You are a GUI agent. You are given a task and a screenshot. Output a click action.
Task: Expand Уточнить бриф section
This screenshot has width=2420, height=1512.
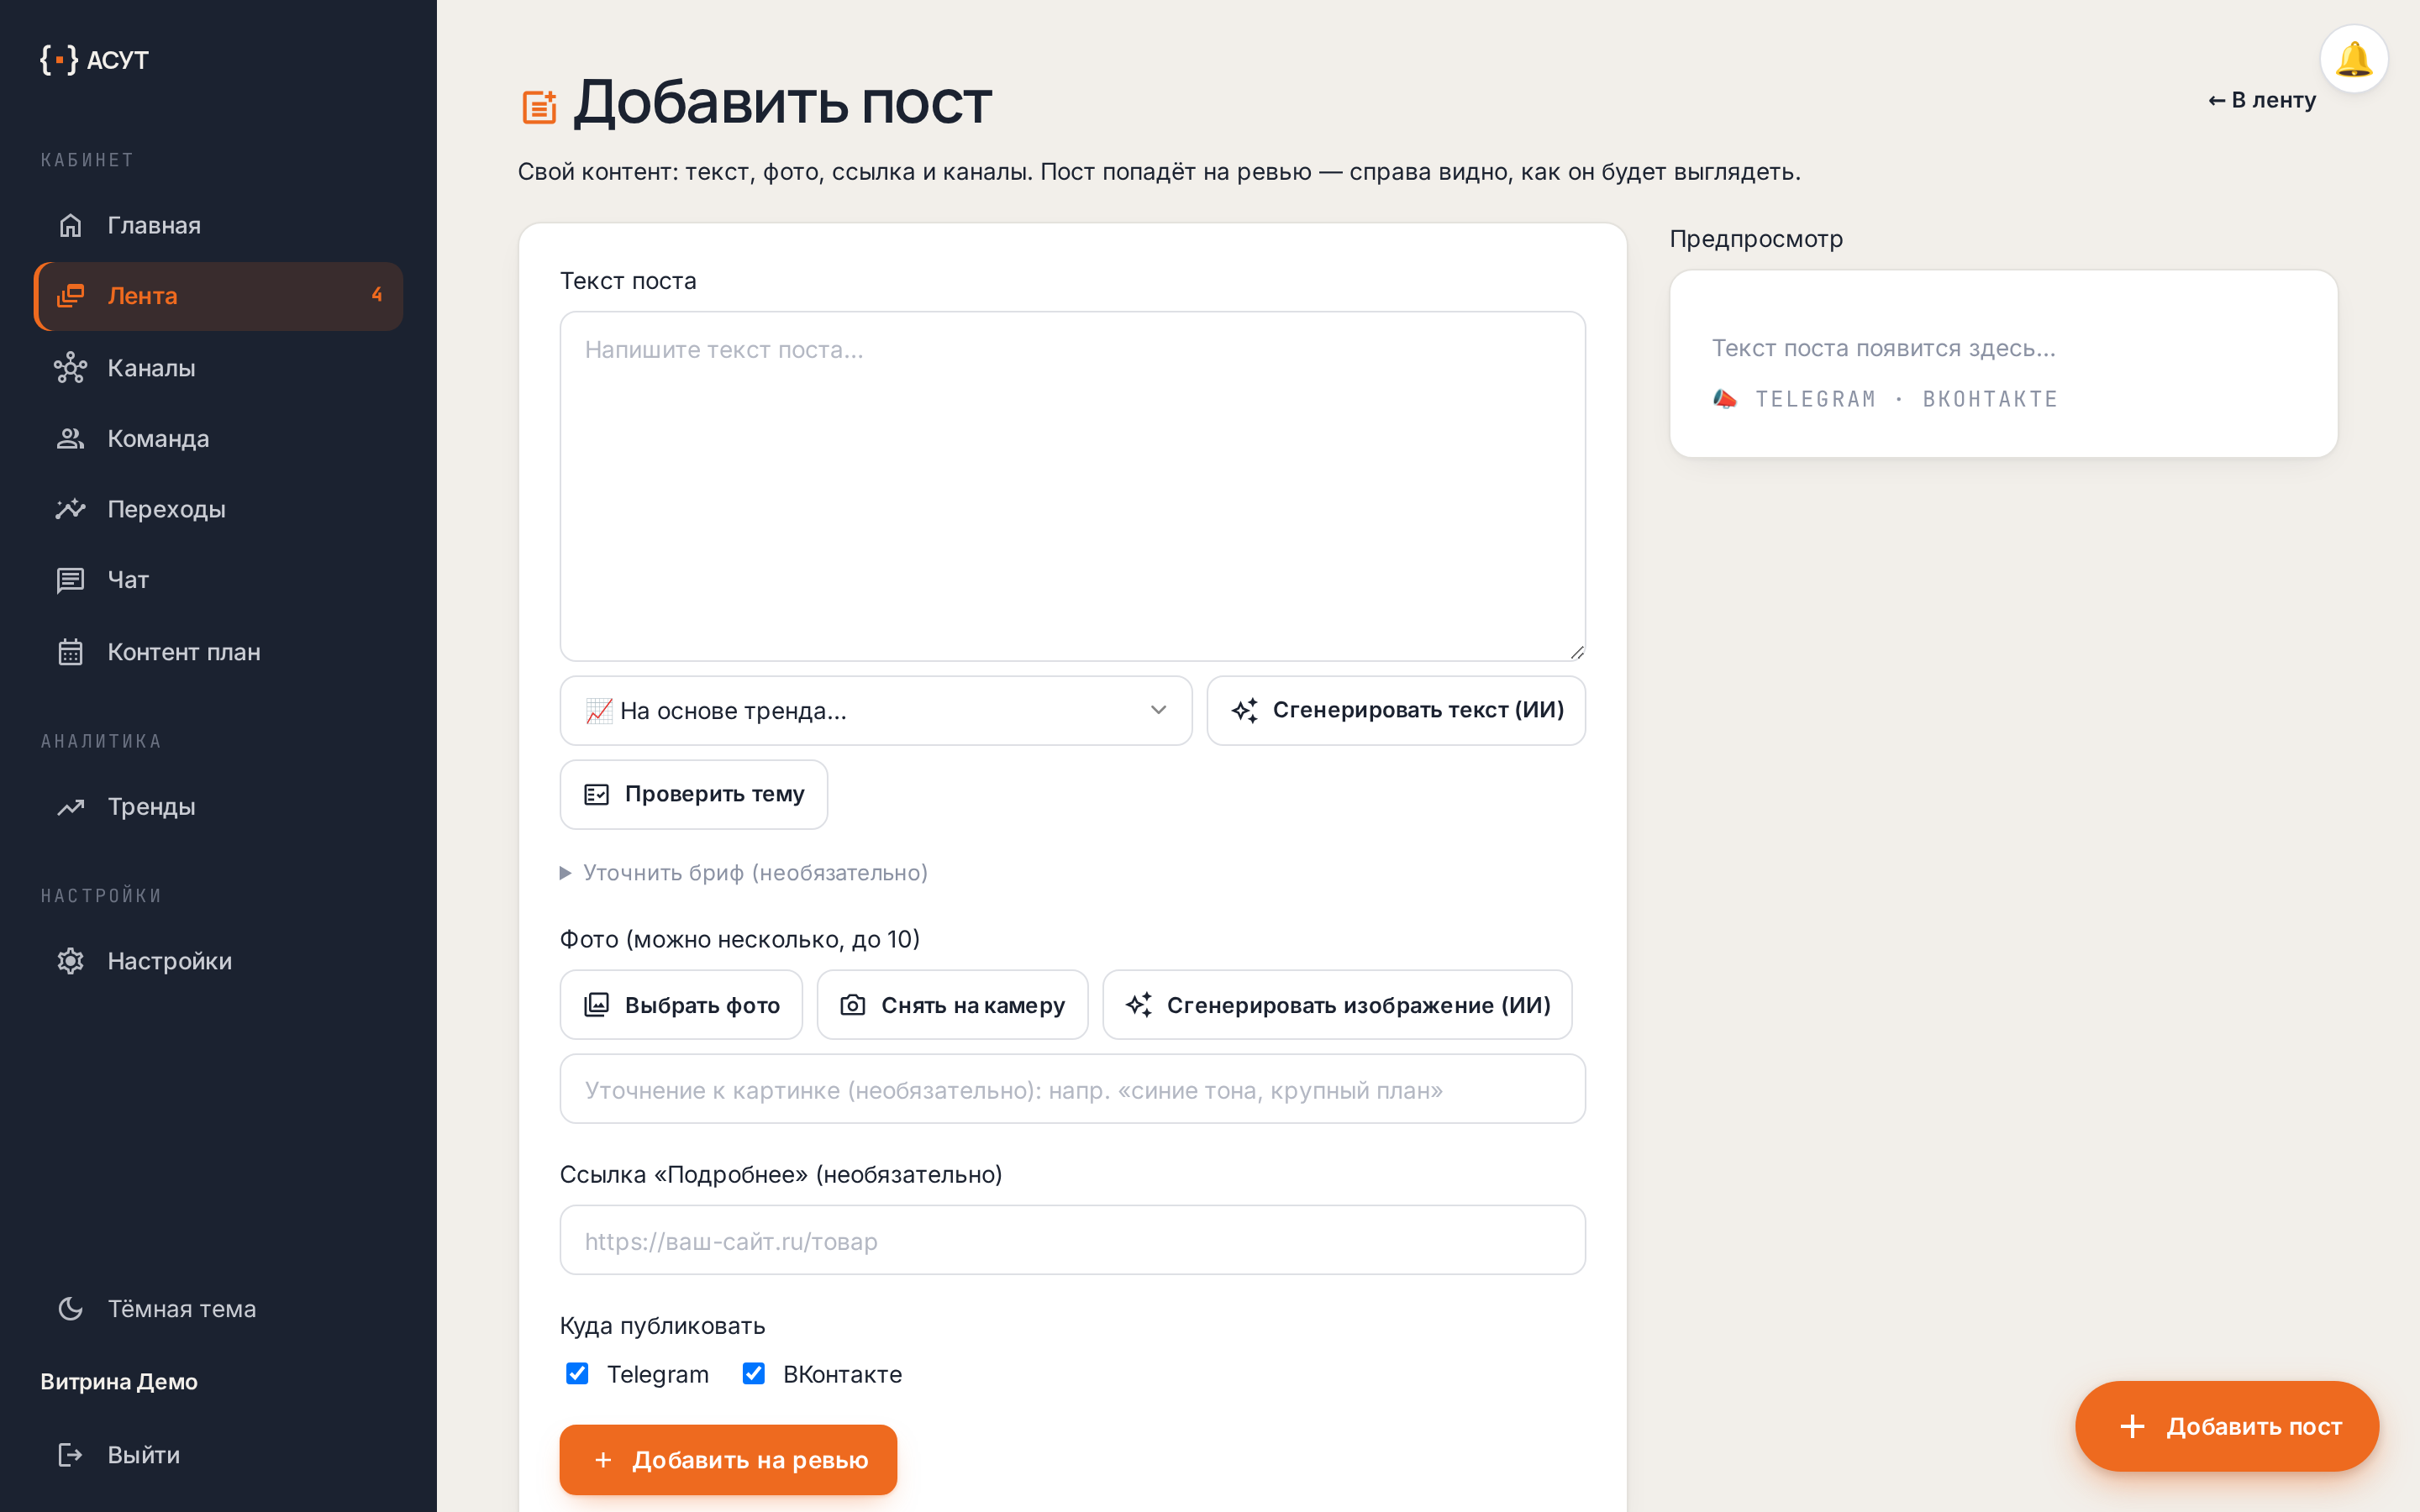[x=744, y=873]
